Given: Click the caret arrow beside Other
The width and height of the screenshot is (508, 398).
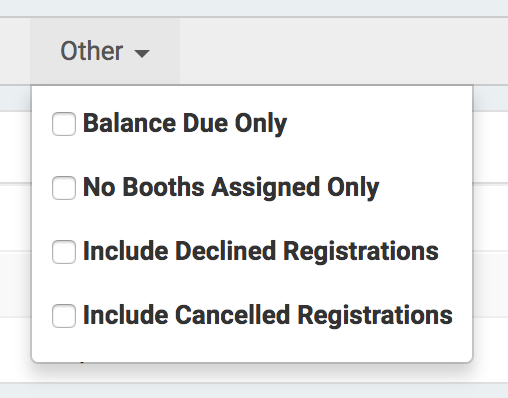Looking at the screenshot, I should coord(142,53).
